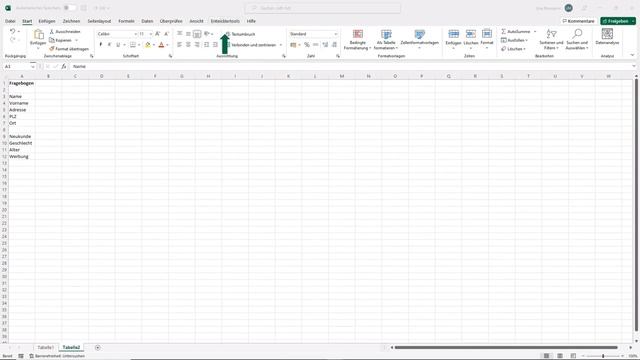Click the Einfügen cells icon in Zellen
The image size is (640, 360).
453,34
